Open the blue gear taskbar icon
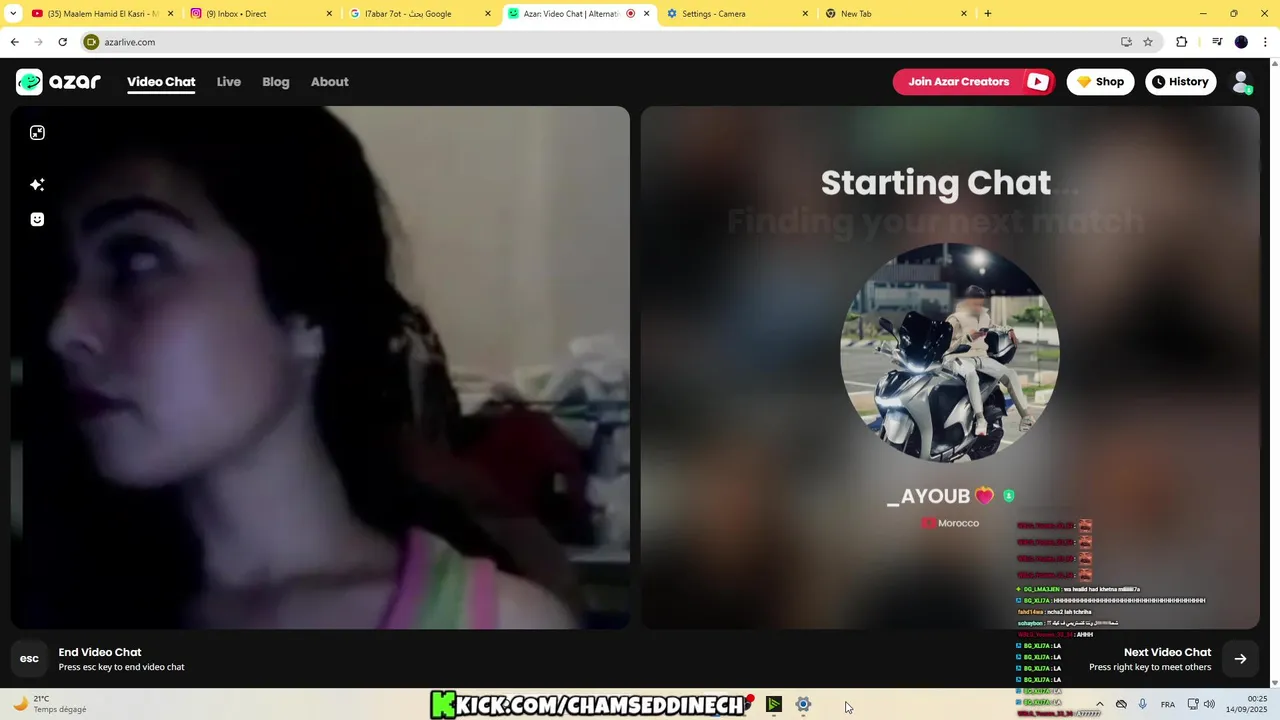This screenshot has height=720, width=1280. 803,704
